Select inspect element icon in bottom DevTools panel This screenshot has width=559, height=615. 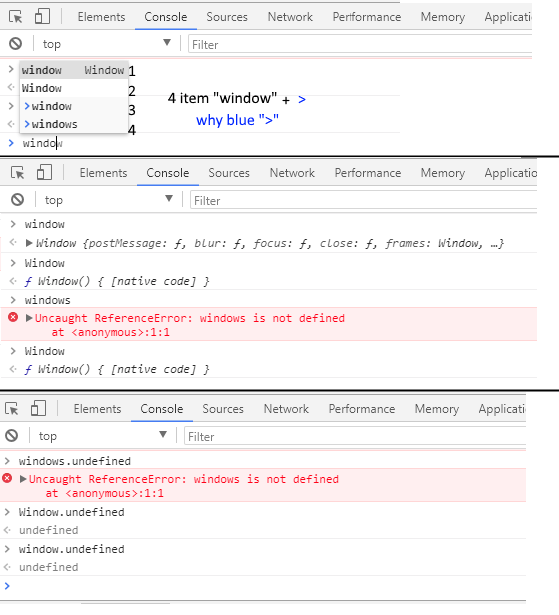12,409
